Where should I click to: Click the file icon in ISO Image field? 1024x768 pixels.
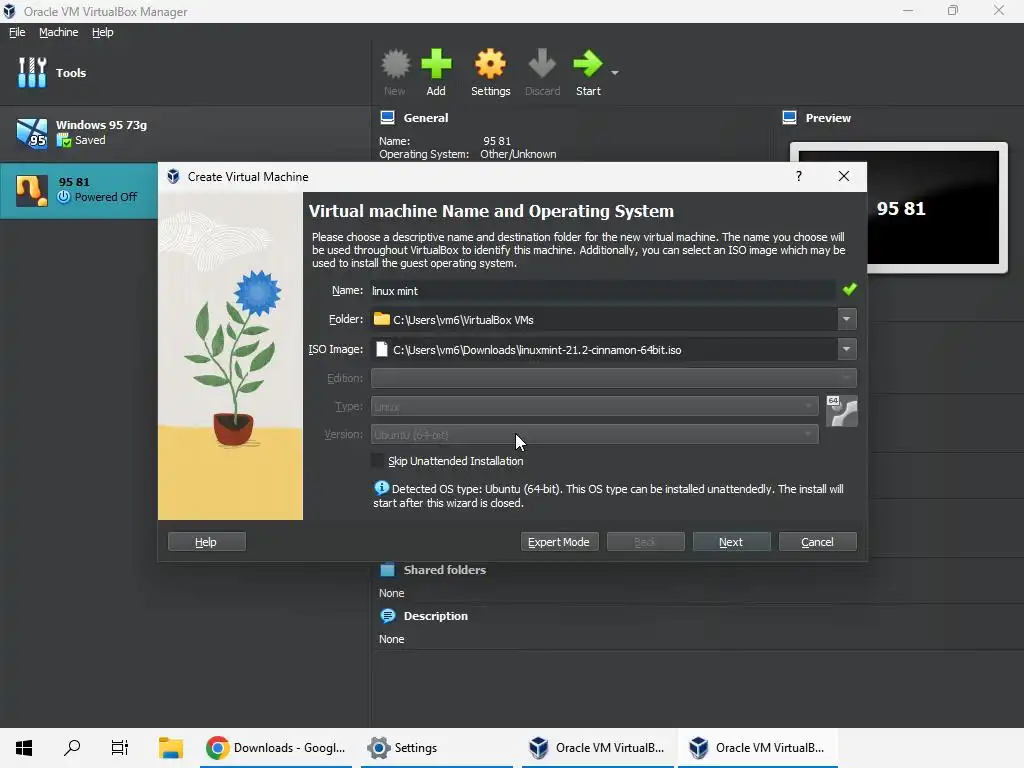click(x=382, y=349)
